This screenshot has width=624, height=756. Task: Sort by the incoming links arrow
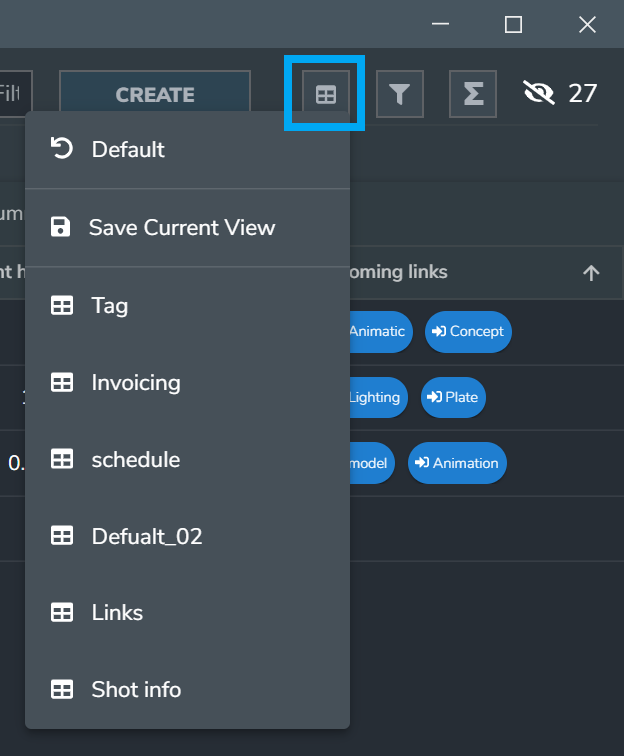591,273
